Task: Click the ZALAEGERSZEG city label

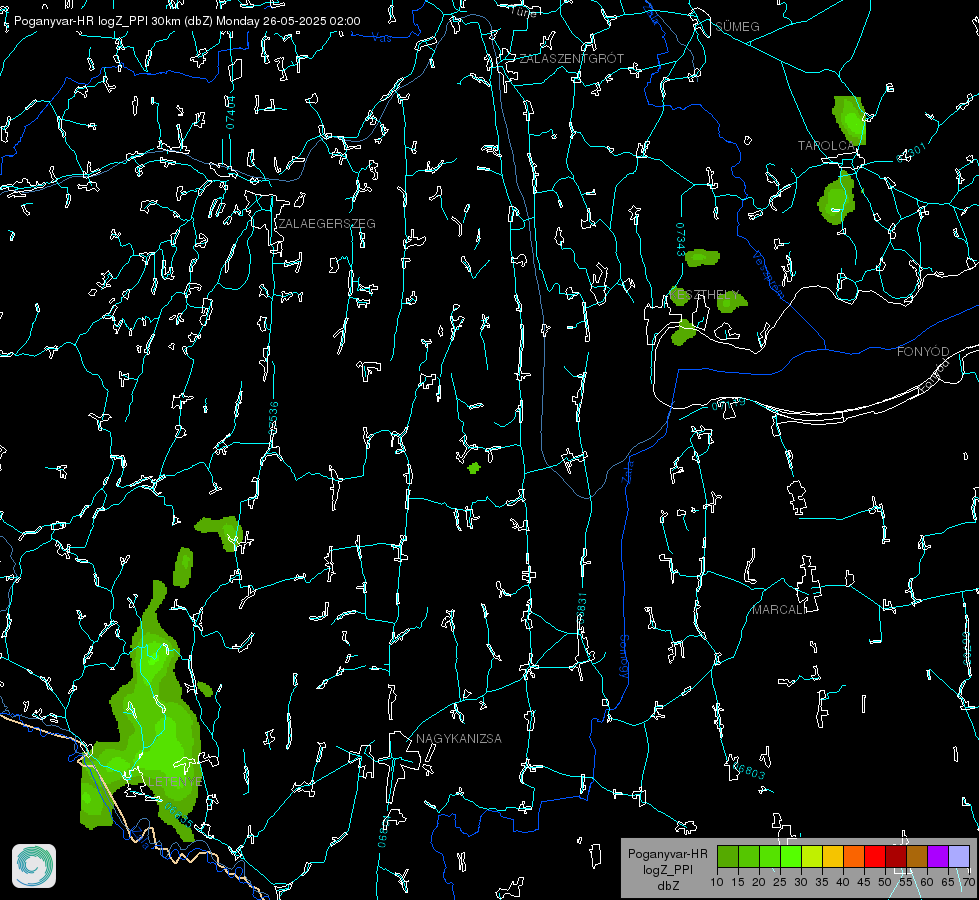Action: (x=327, y=224)
